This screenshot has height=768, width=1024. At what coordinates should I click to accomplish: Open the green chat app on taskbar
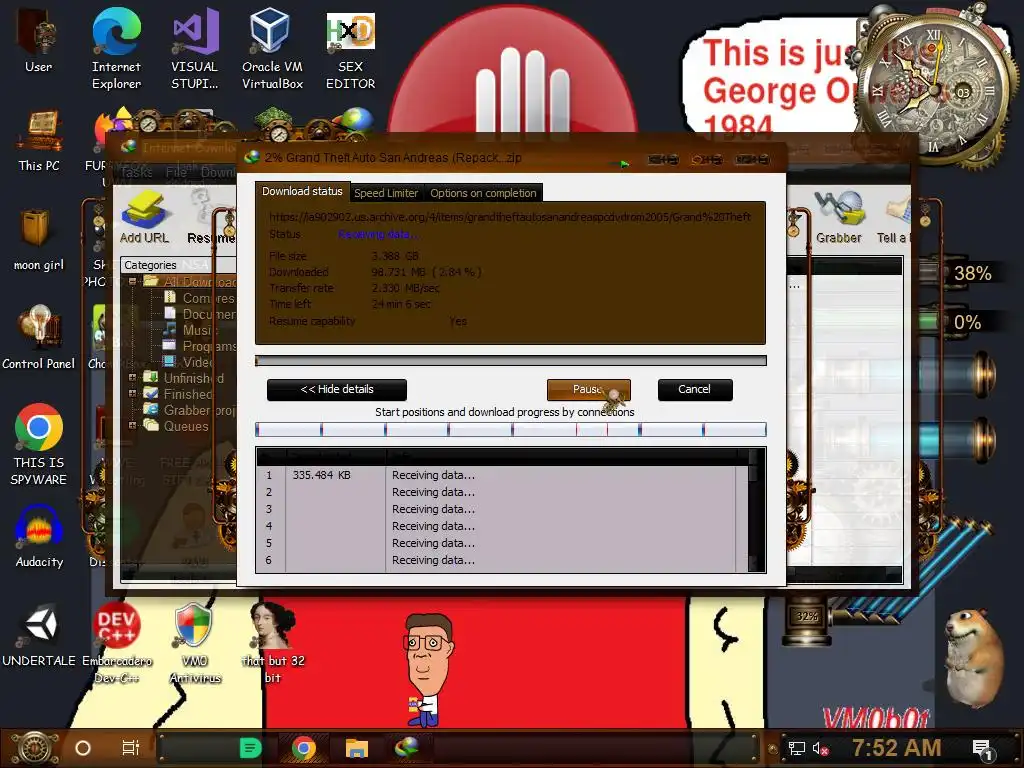[250, 748]
